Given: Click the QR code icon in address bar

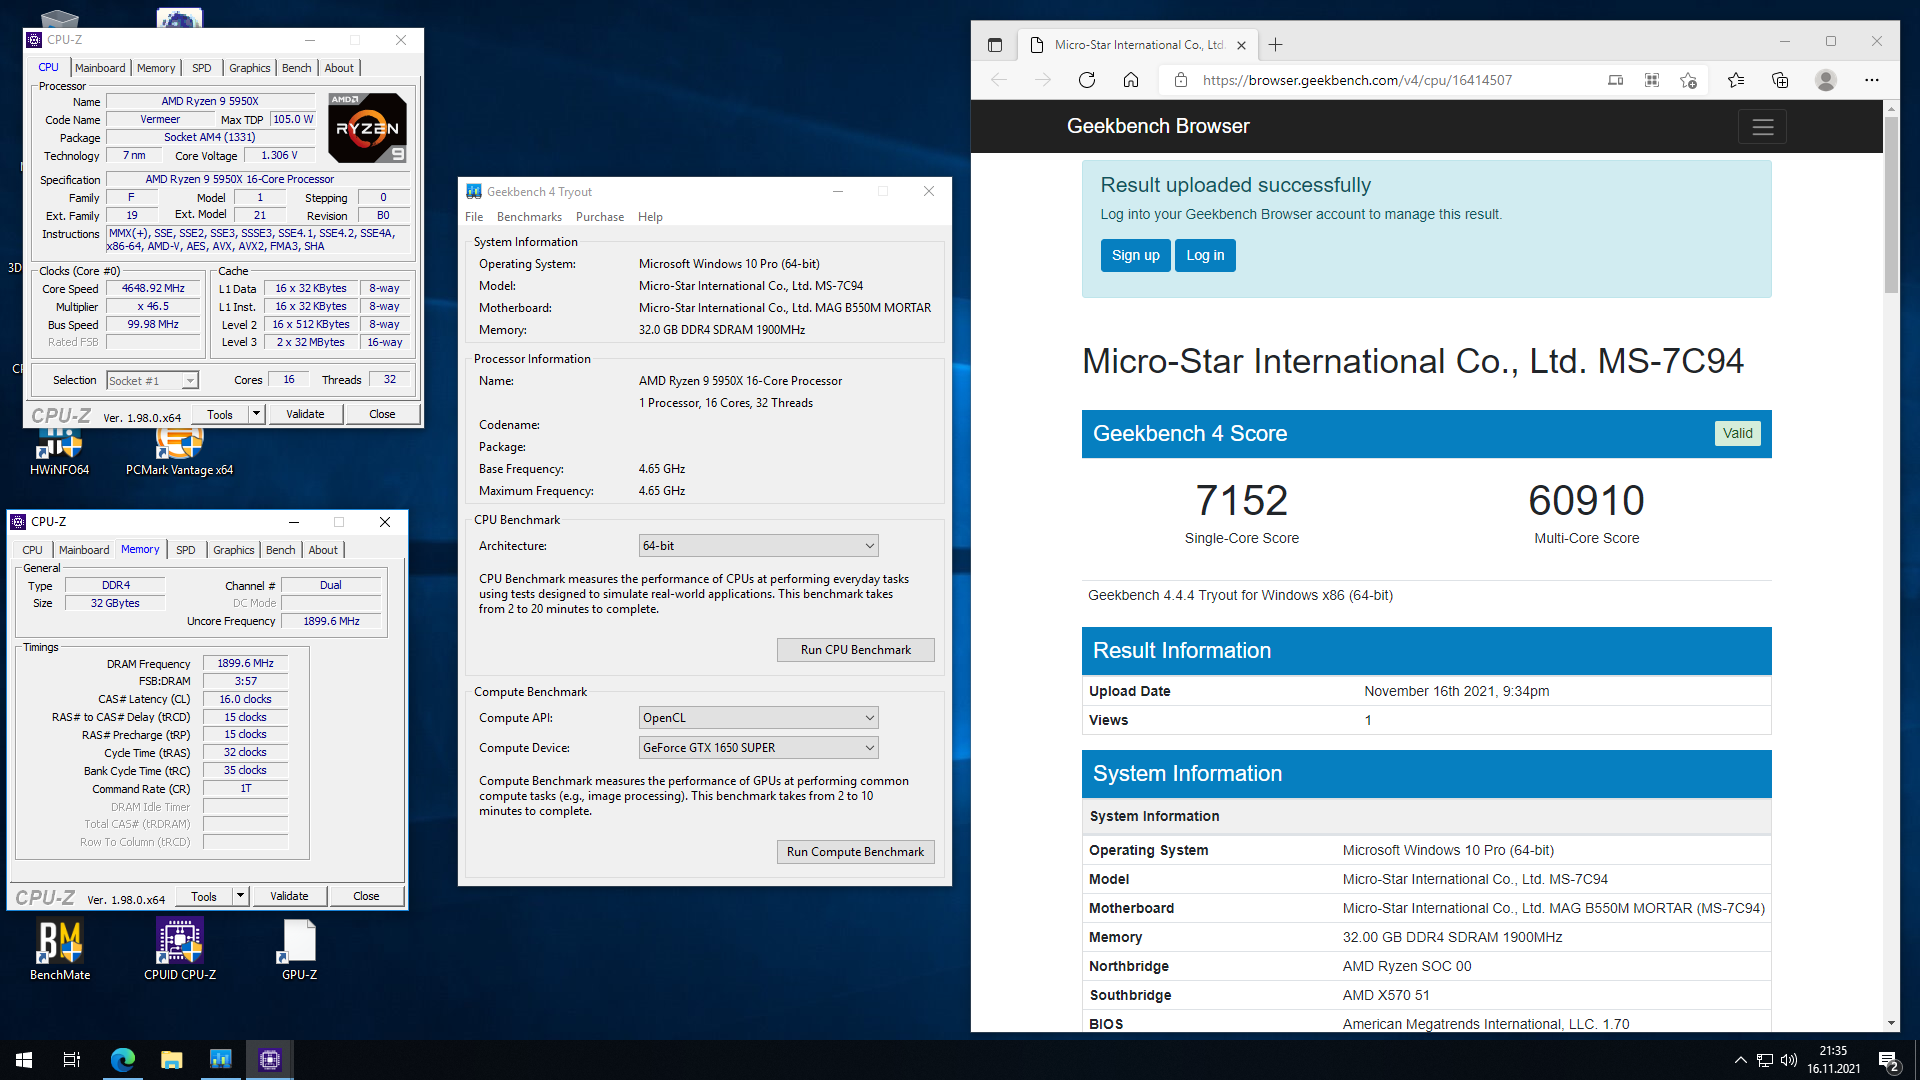Looking at the screenshot, I should (x=1652, y=80).
